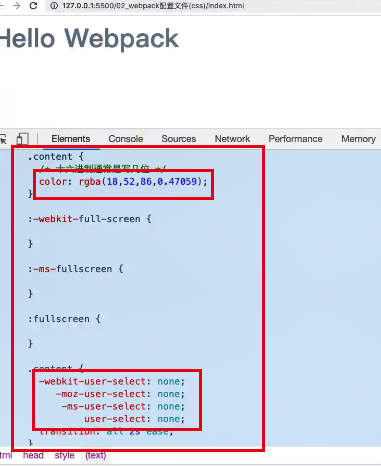The width and height of the screenshot is (381, 466).
Task: Click the site info icon in address bar
Action: click(54, 6)
